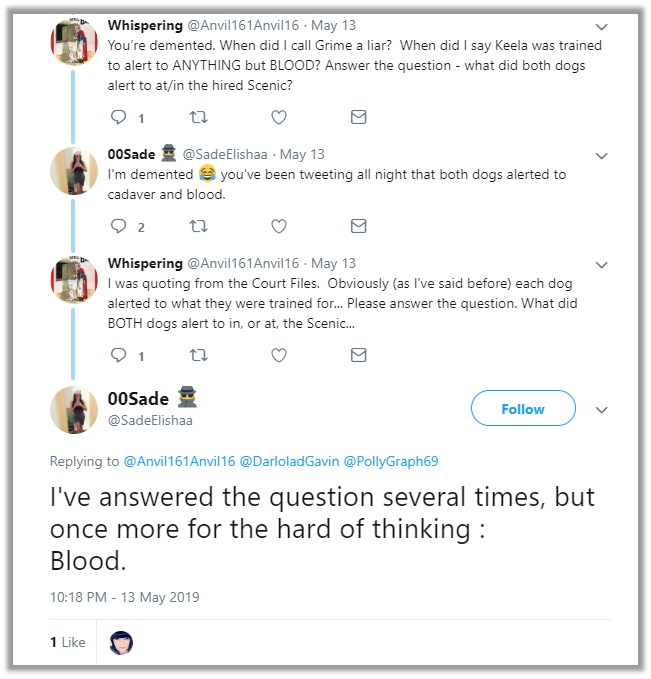651x679 pixels.
Task: Expand options menu on 'I'm demented' tweet
Action: click(x=602, y=156)
